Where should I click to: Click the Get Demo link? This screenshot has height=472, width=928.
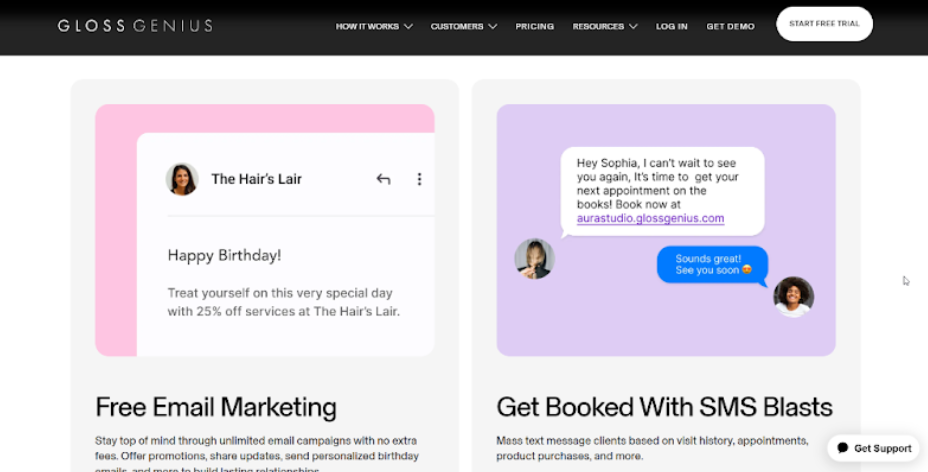[x=730, y=27]
